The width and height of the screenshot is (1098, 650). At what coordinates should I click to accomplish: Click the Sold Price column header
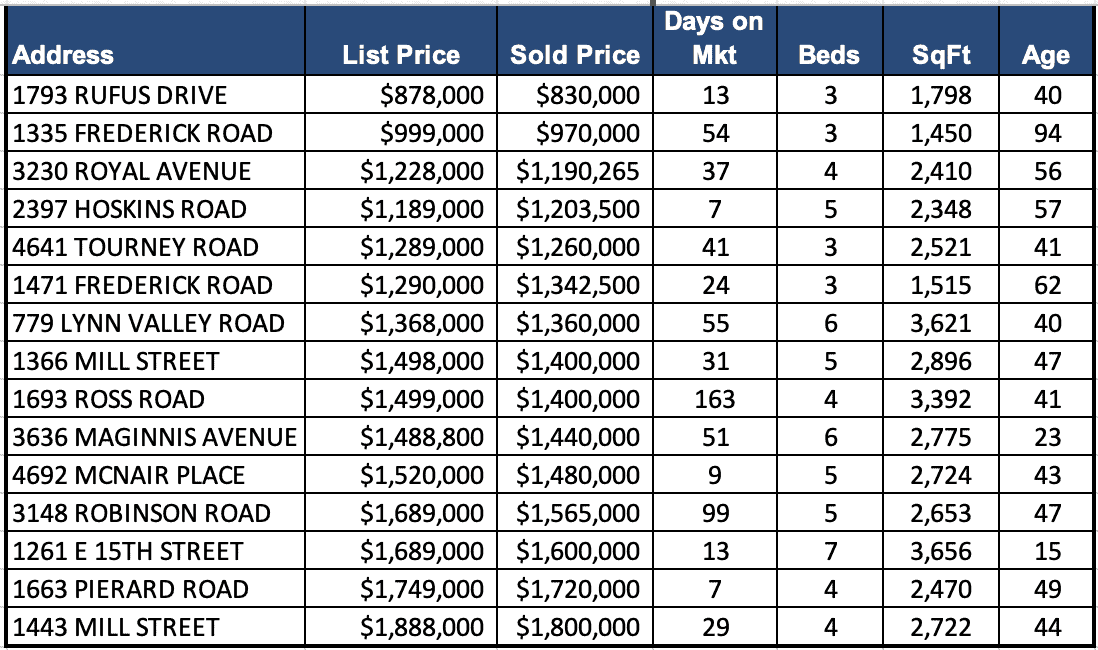click(574, 55)
